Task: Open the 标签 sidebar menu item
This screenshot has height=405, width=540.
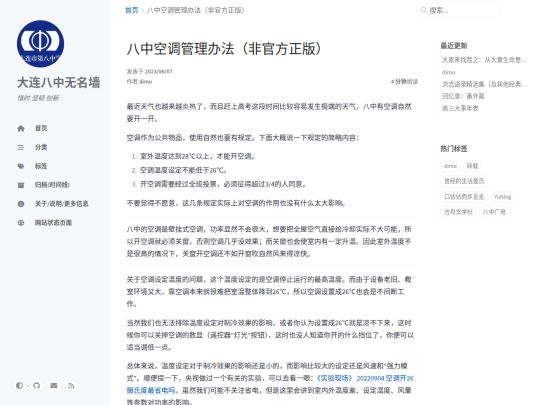Action: coord(41,166)
